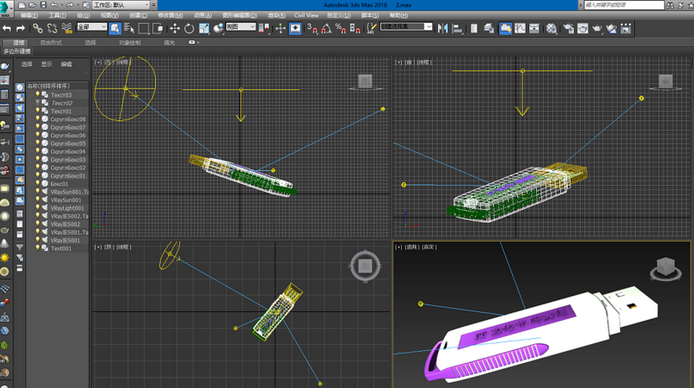
Task: Open the 修改器 menu
Action: pyautogui.click(x=170, y=15)
